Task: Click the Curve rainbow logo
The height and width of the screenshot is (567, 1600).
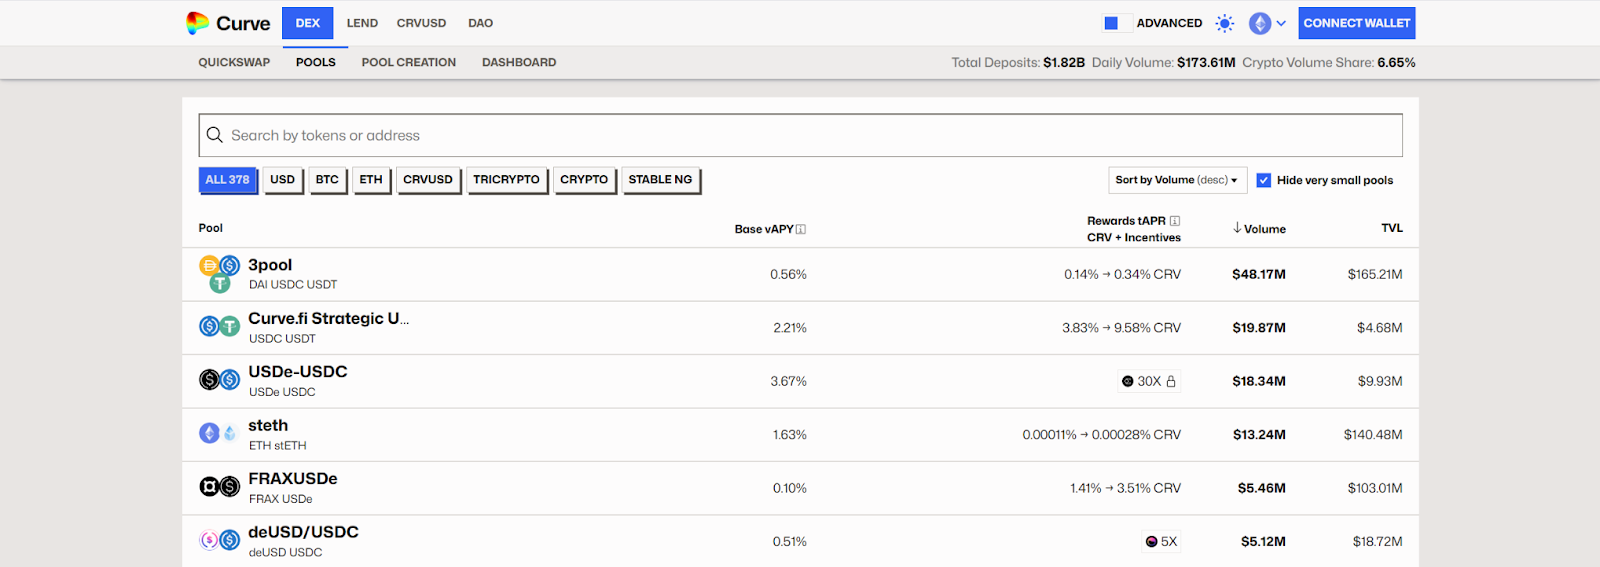Action: pos(198,23)
